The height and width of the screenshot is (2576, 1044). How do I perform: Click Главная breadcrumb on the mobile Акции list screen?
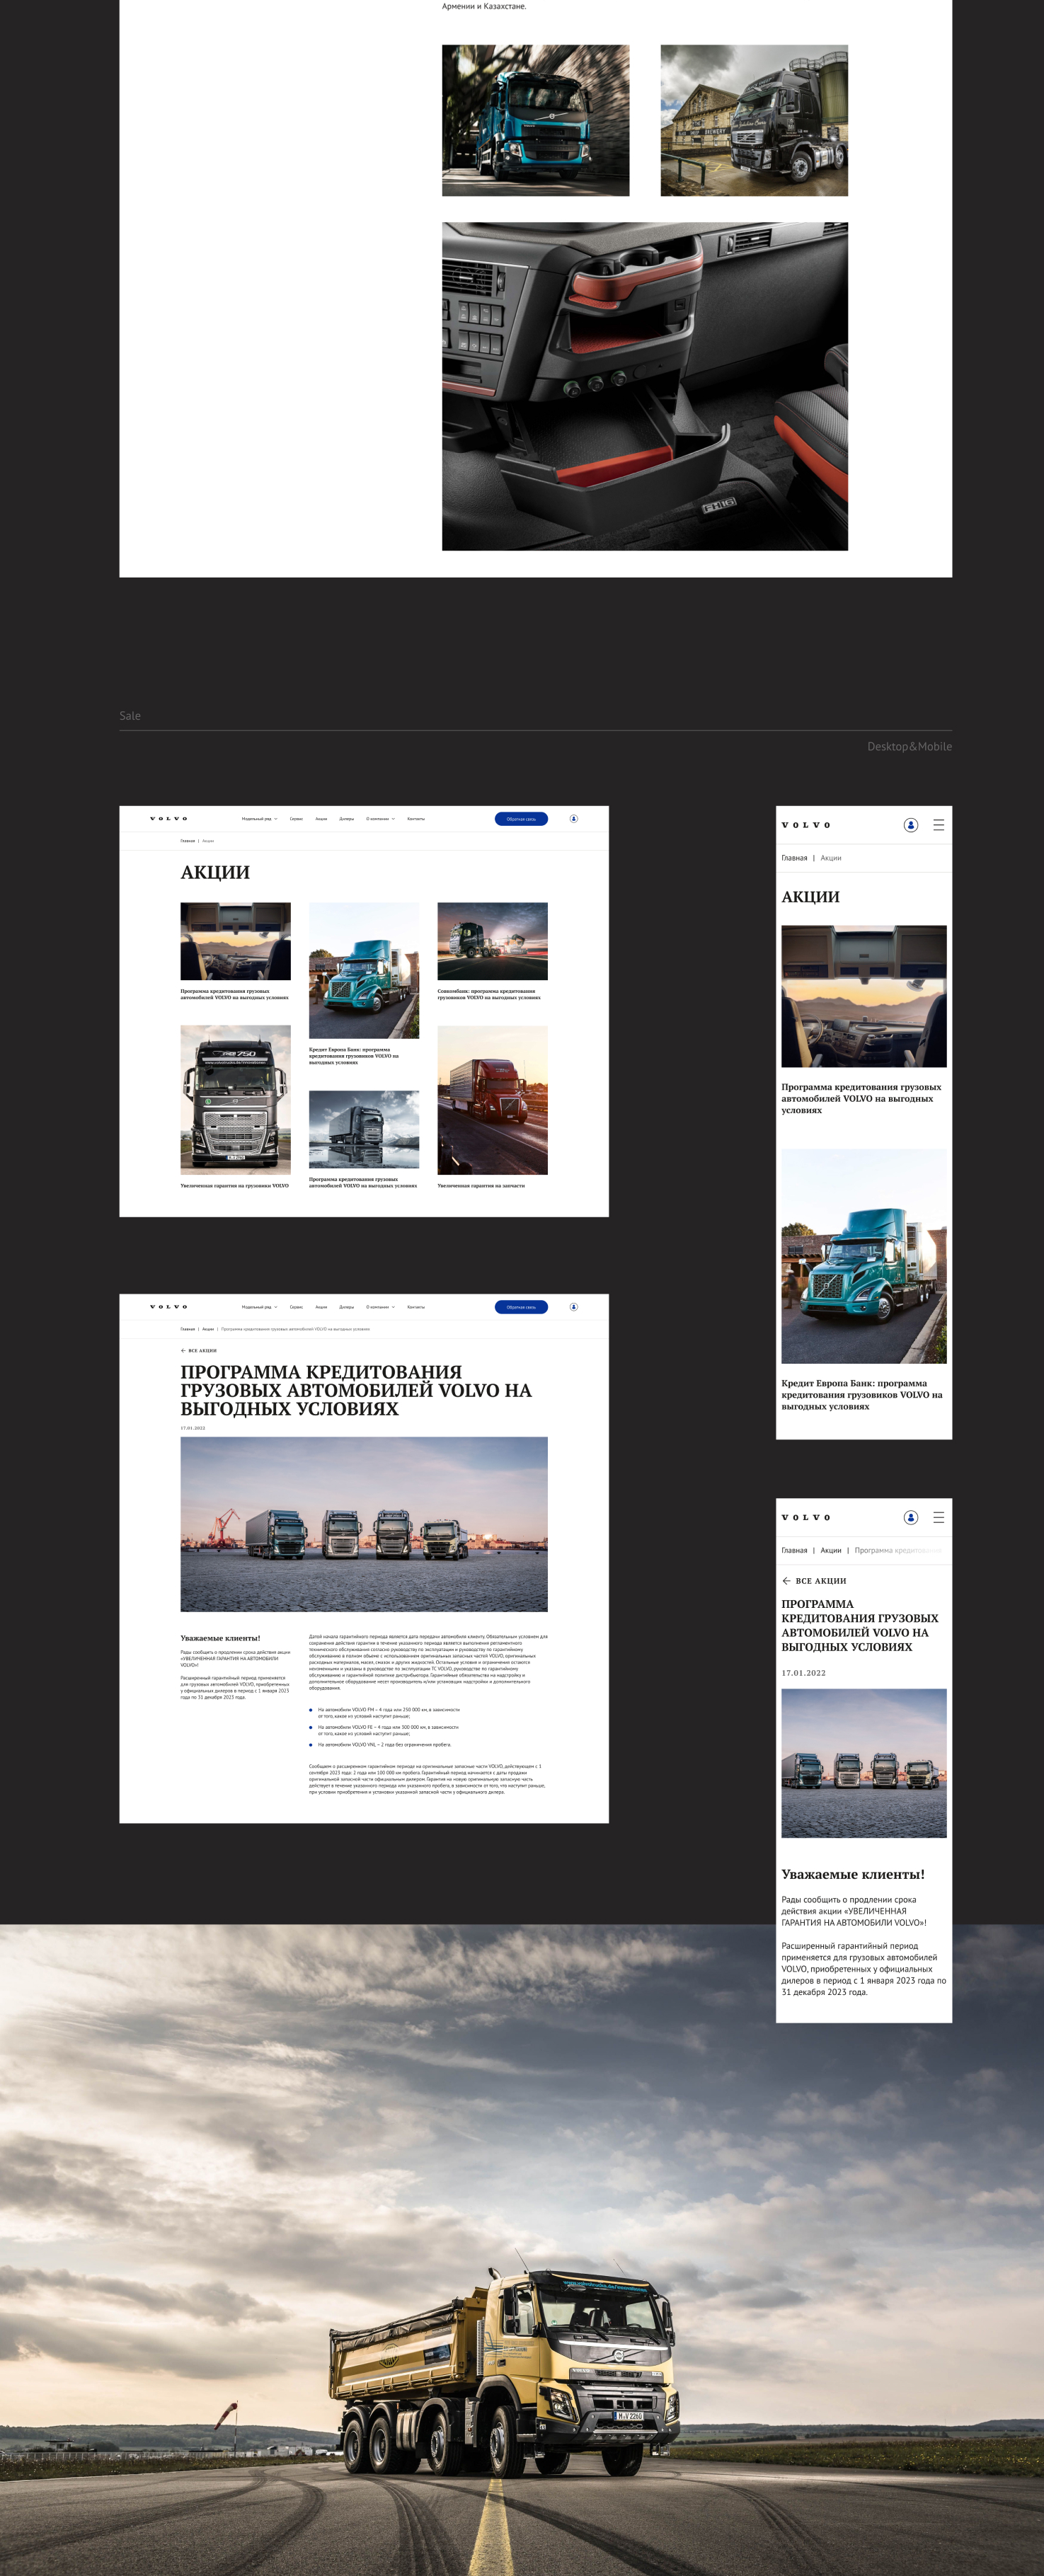794,858
